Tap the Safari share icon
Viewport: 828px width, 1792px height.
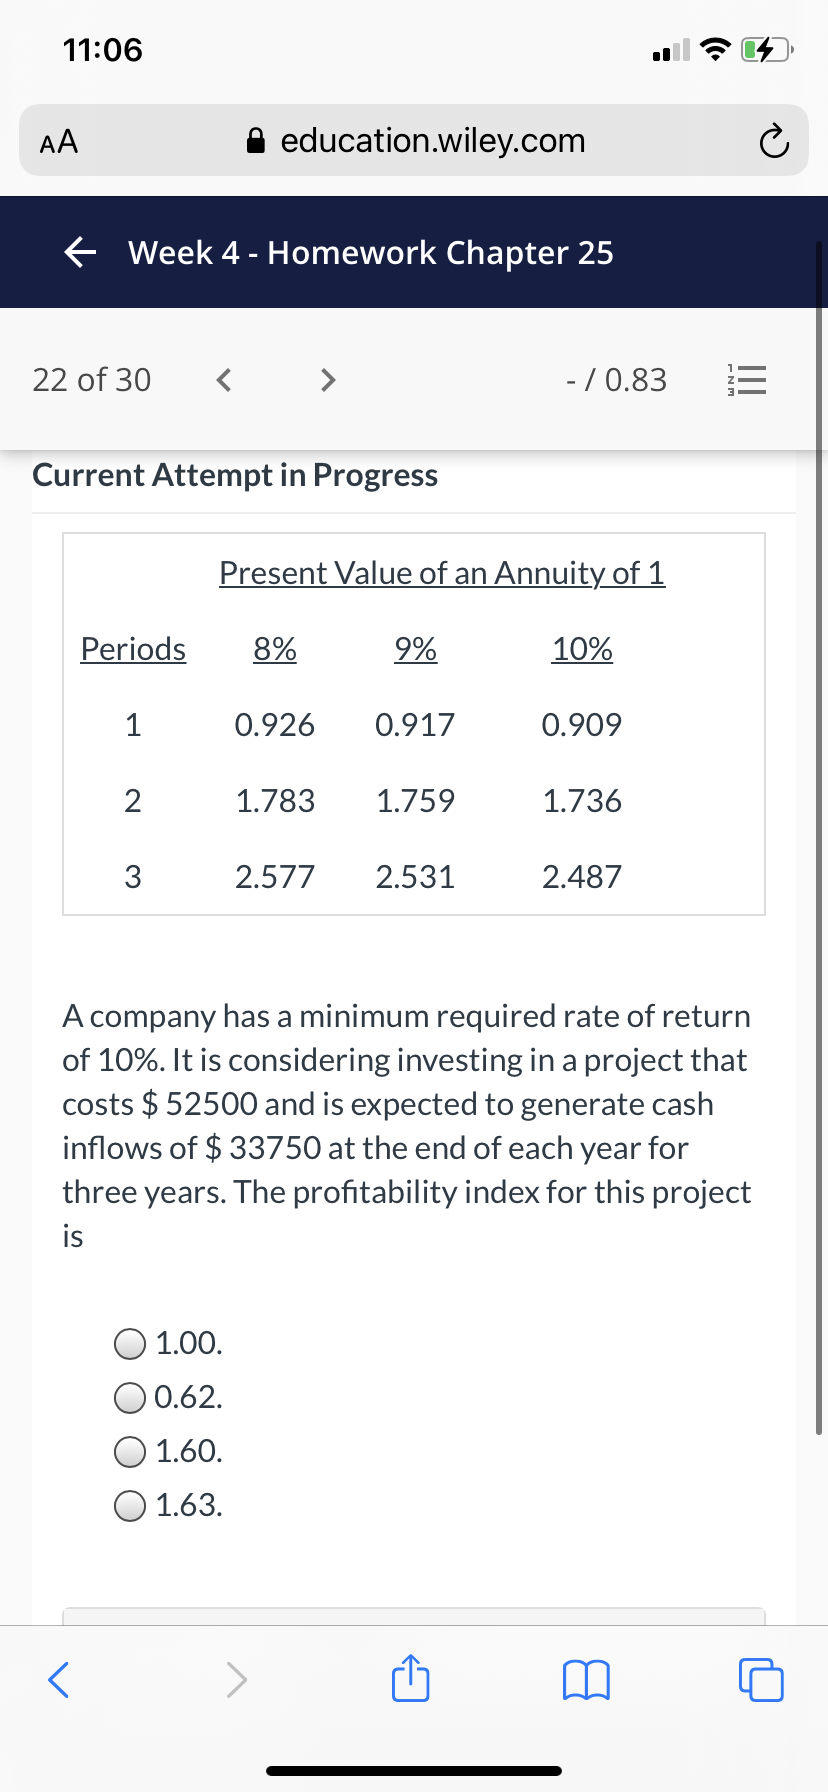tap(410, 1679)
